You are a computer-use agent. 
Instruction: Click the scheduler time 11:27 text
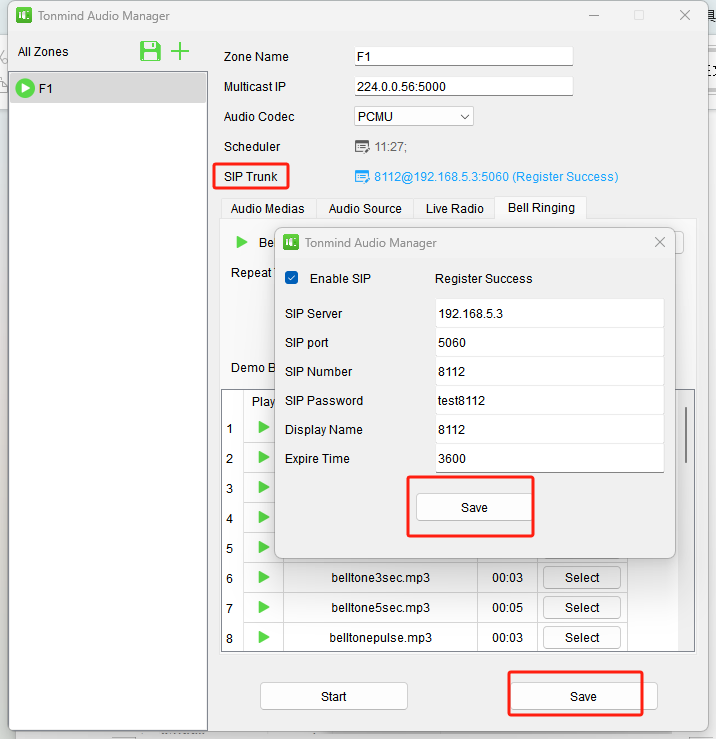(x=390, y=147)
